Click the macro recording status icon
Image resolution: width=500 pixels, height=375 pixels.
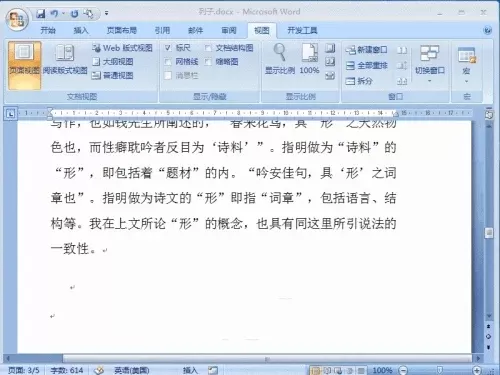(213, 370)
